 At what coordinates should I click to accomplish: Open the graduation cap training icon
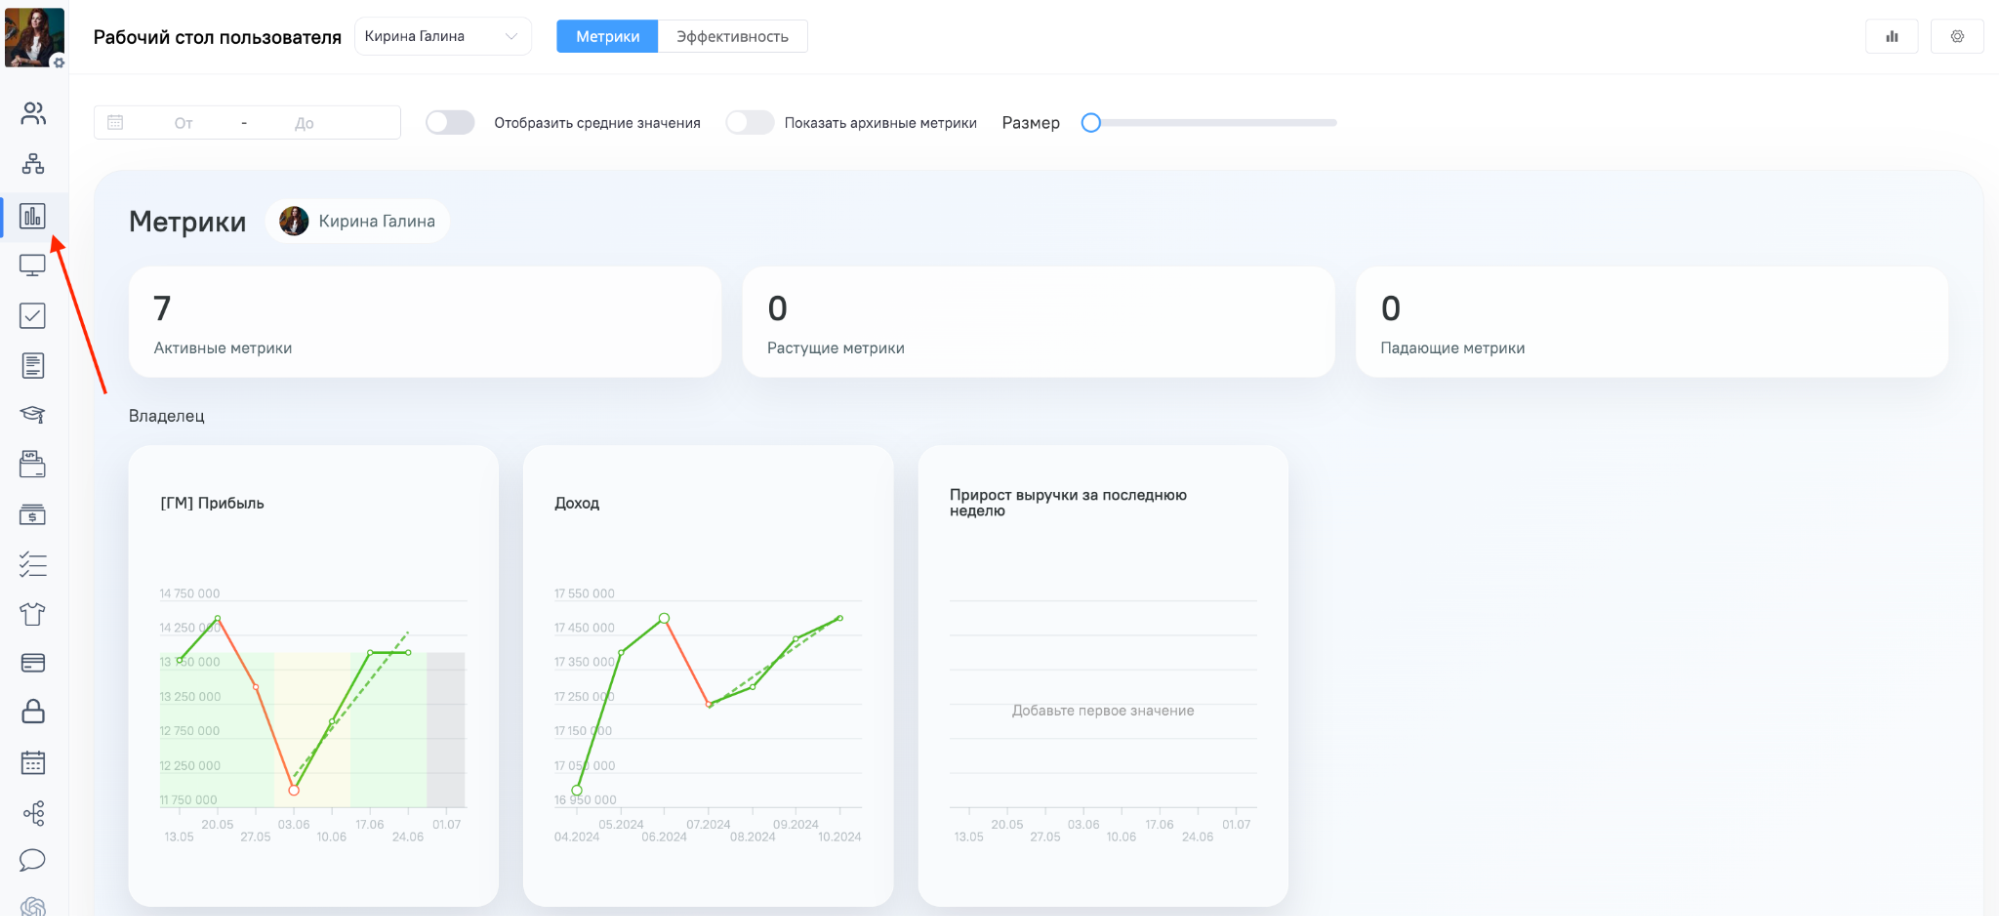[x=33, y=414]
